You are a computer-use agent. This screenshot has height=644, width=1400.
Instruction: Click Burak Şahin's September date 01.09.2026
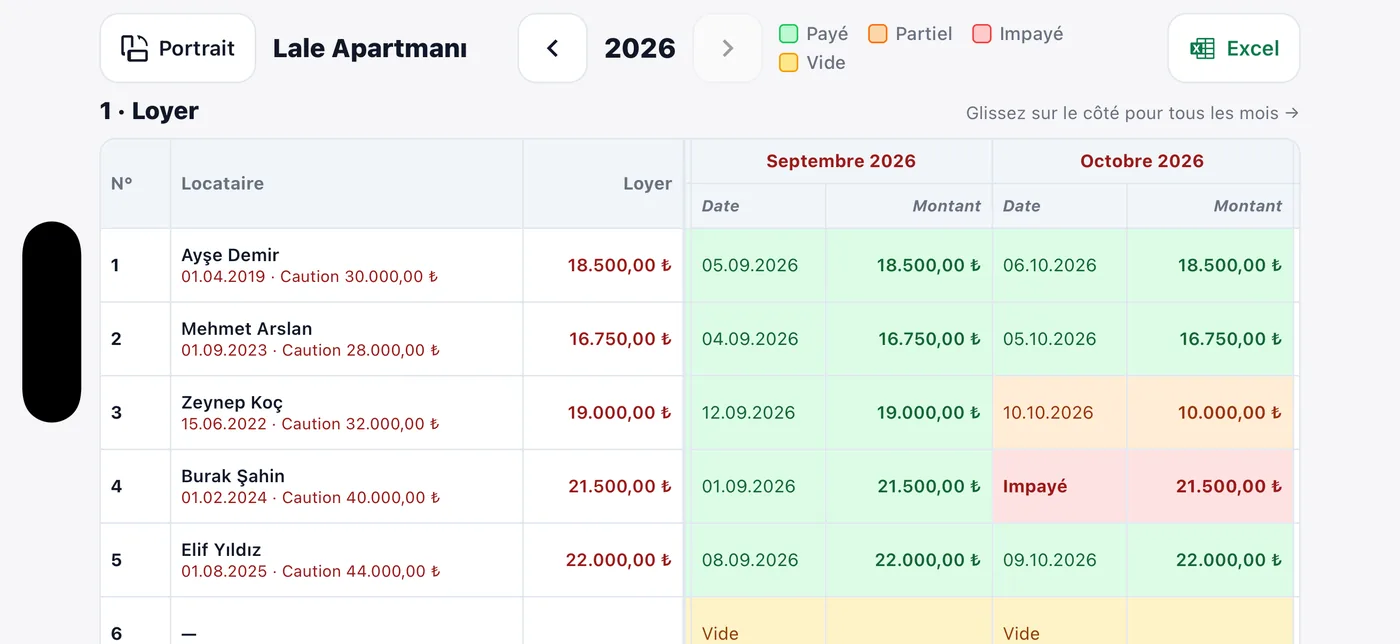pyautogui.click(x=749, y=487)
